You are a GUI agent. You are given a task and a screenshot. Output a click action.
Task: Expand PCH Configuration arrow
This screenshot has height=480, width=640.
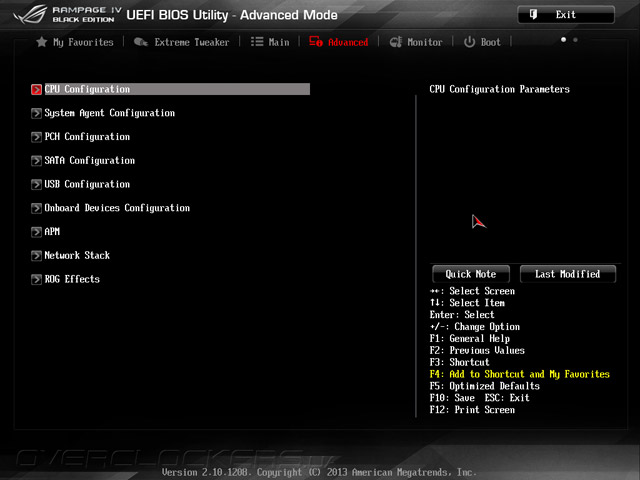(x=36, y=137)
